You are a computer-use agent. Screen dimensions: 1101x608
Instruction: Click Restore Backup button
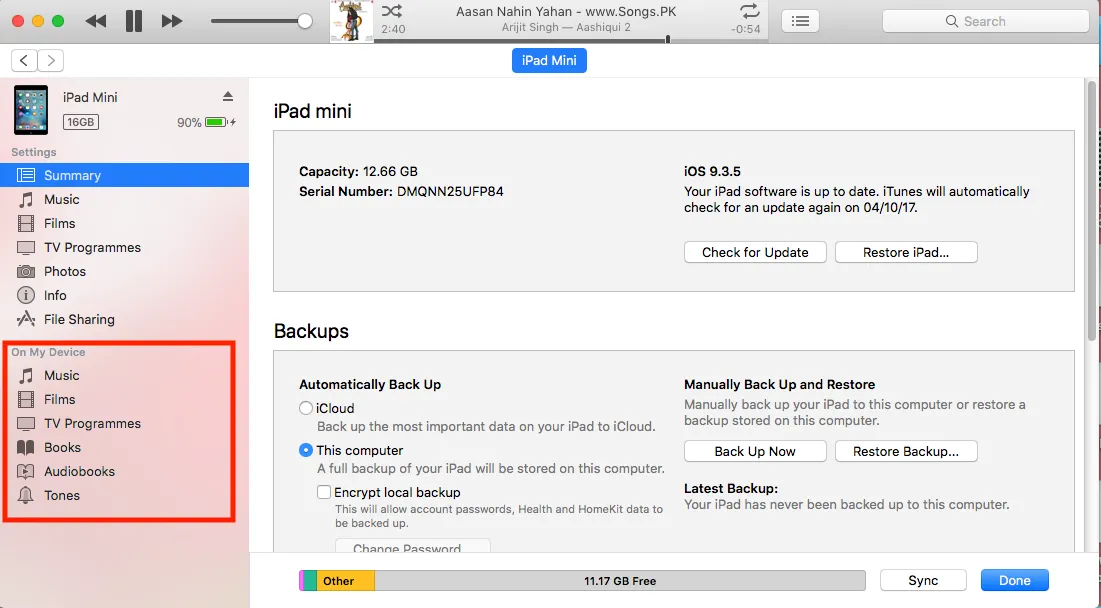pyautogui.click(x=906, y=451)
